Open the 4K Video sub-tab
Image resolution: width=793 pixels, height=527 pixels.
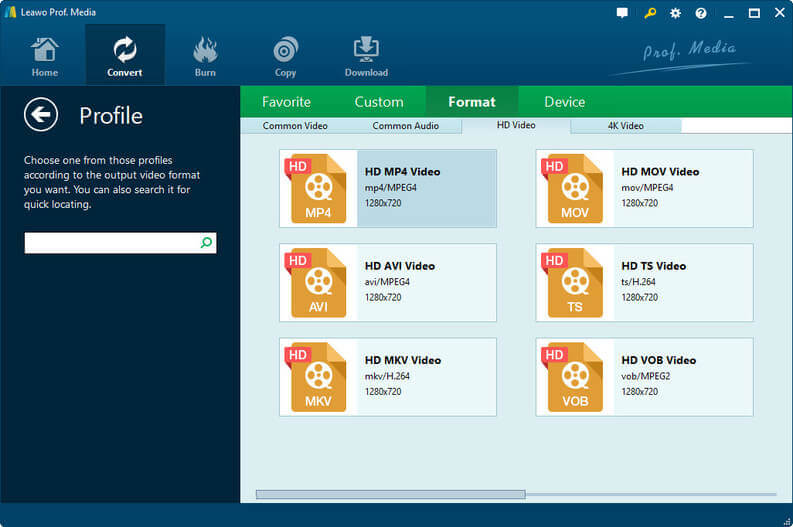pos(626,125)
